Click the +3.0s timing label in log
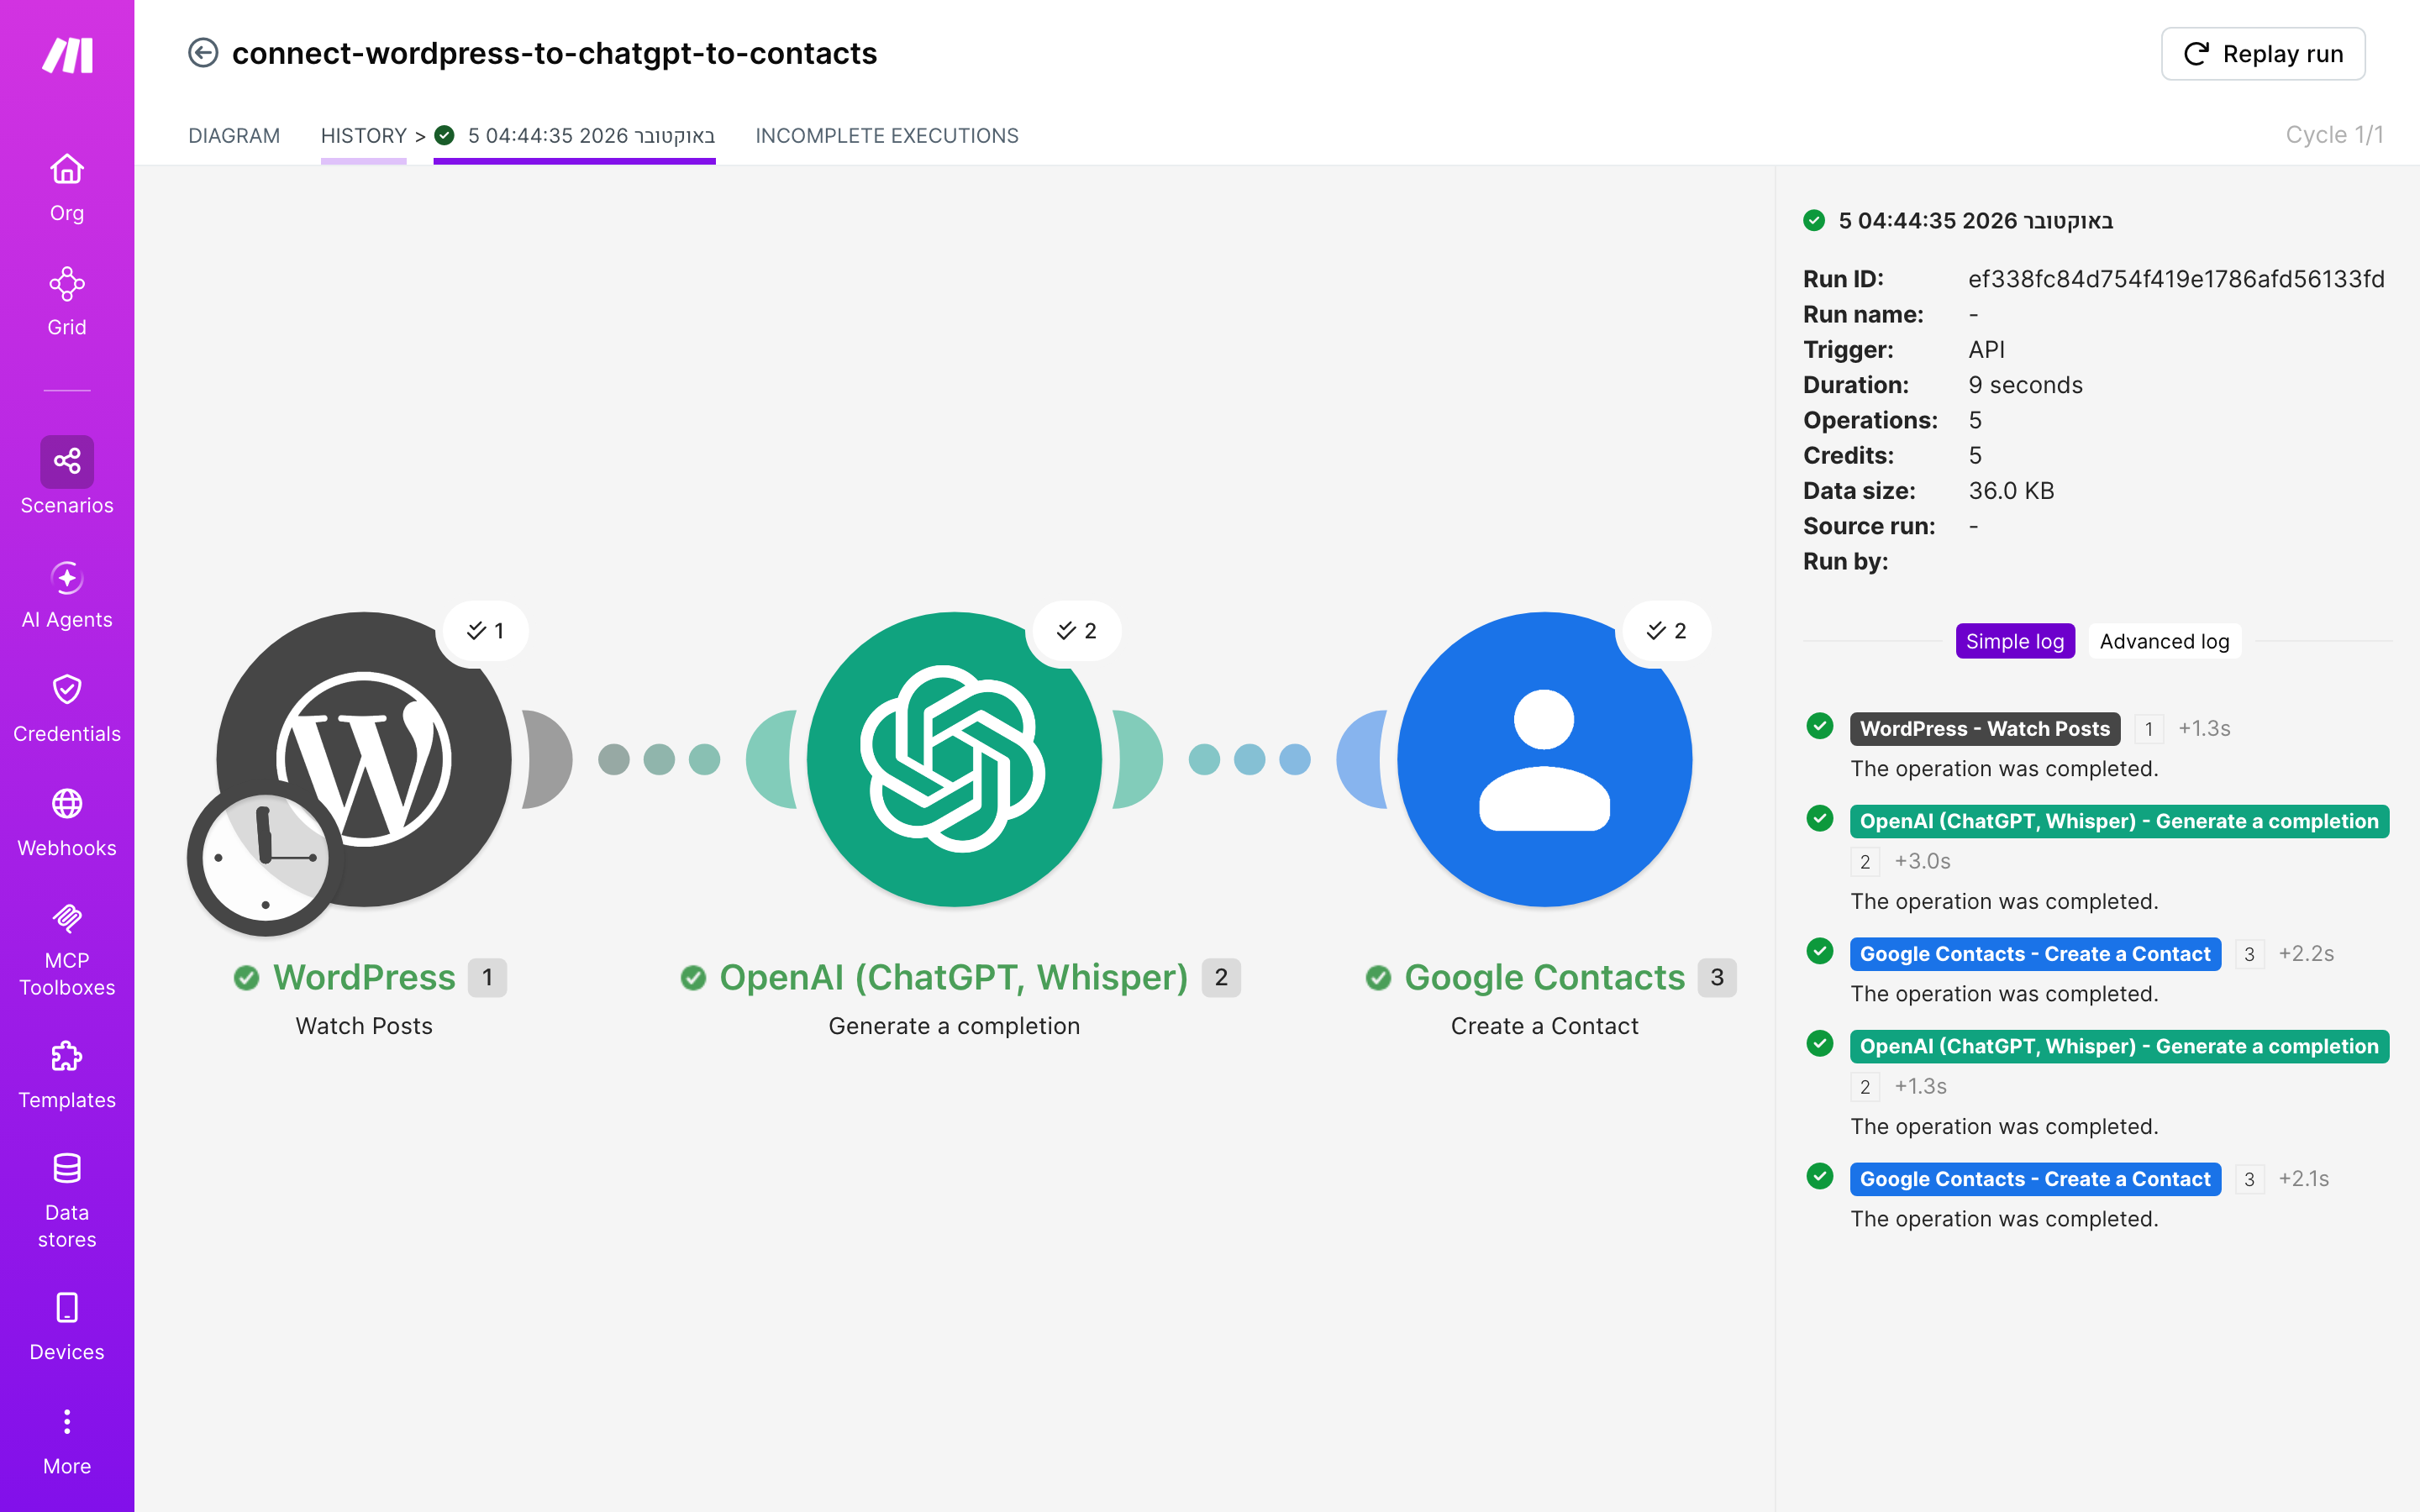 (x=1922, y=860)
